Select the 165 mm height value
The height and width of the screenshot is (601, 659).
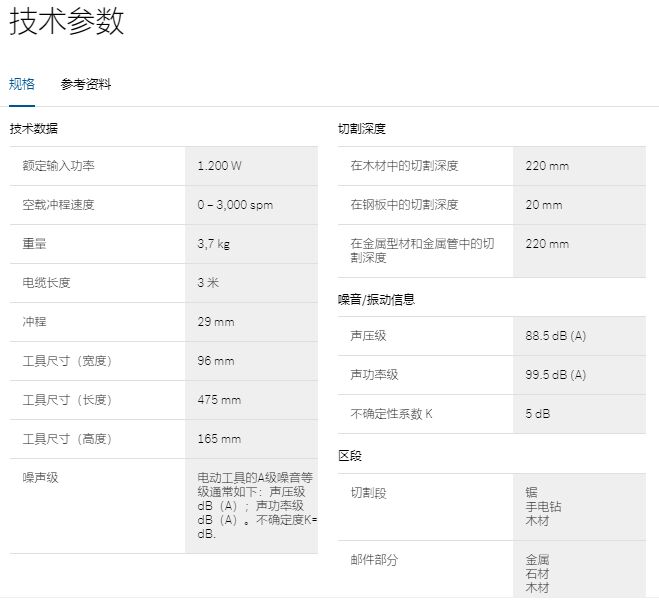coord(219,439)
